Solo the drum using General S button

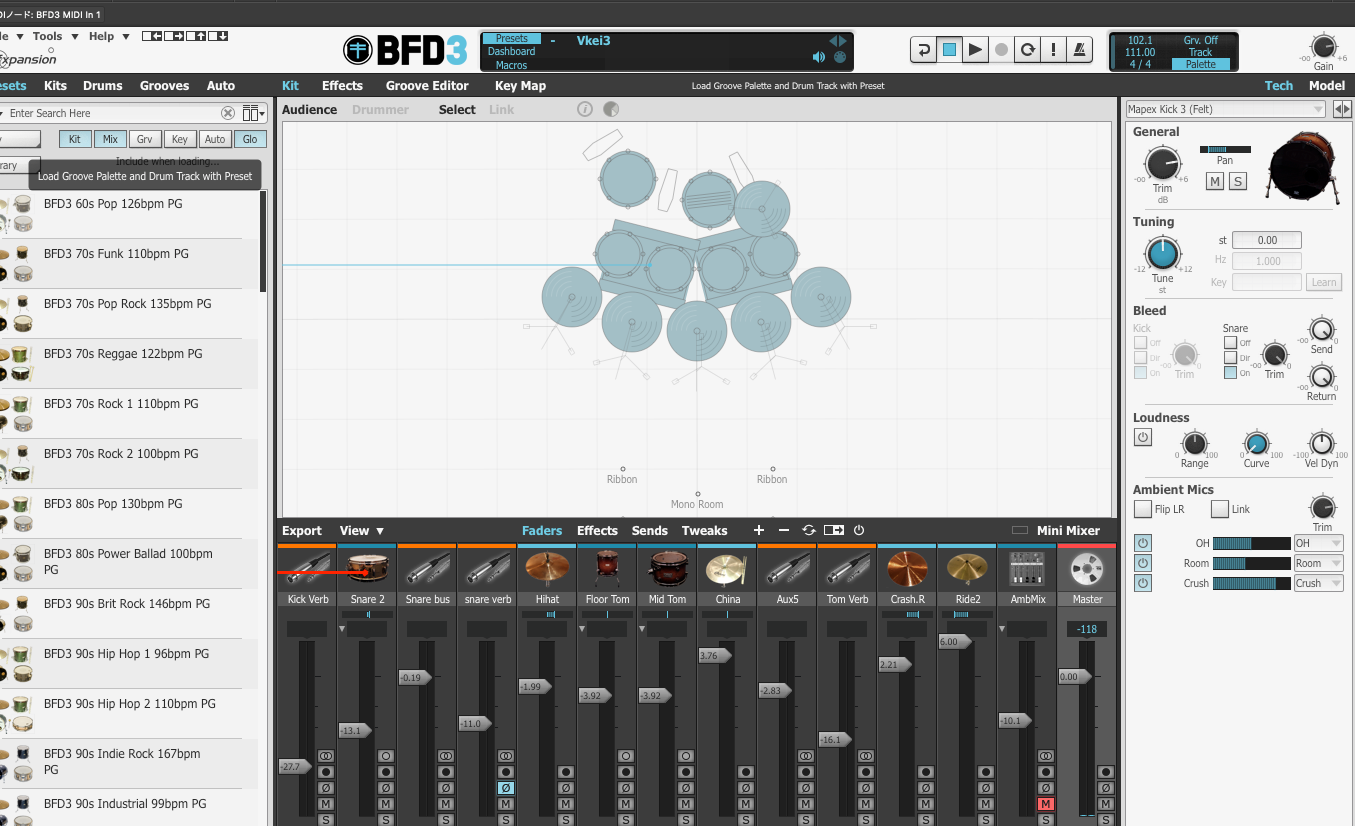1238,181
